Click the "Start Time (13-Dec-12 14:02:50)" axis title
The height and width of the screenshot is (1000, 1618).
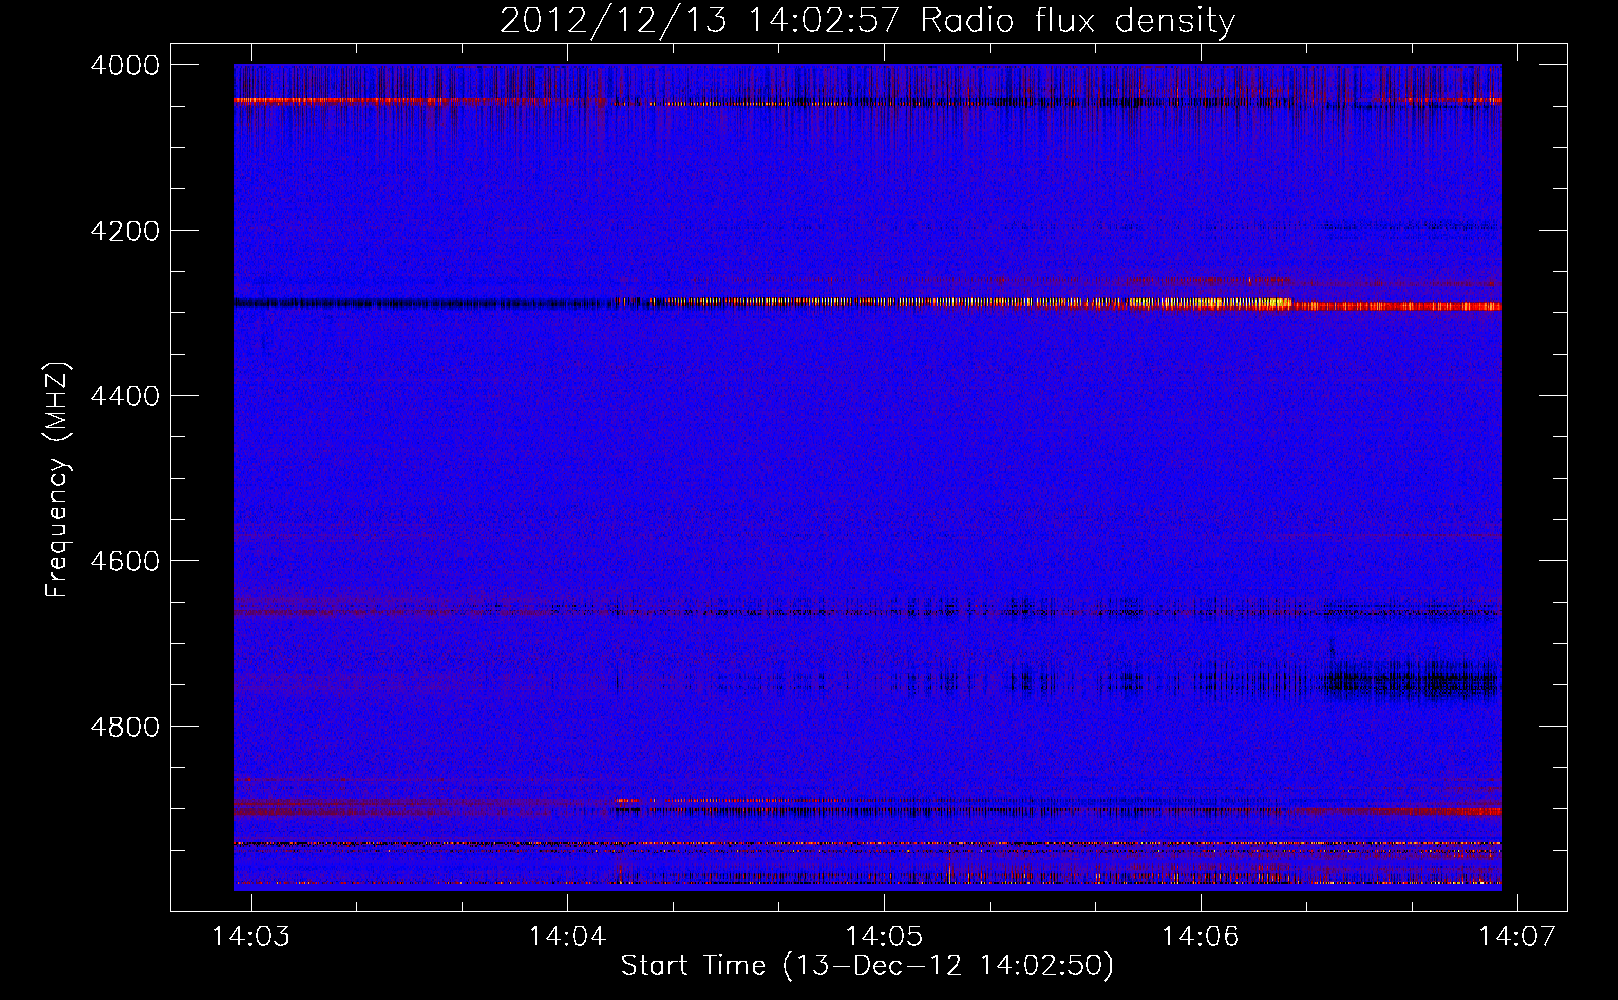point(867,966)
